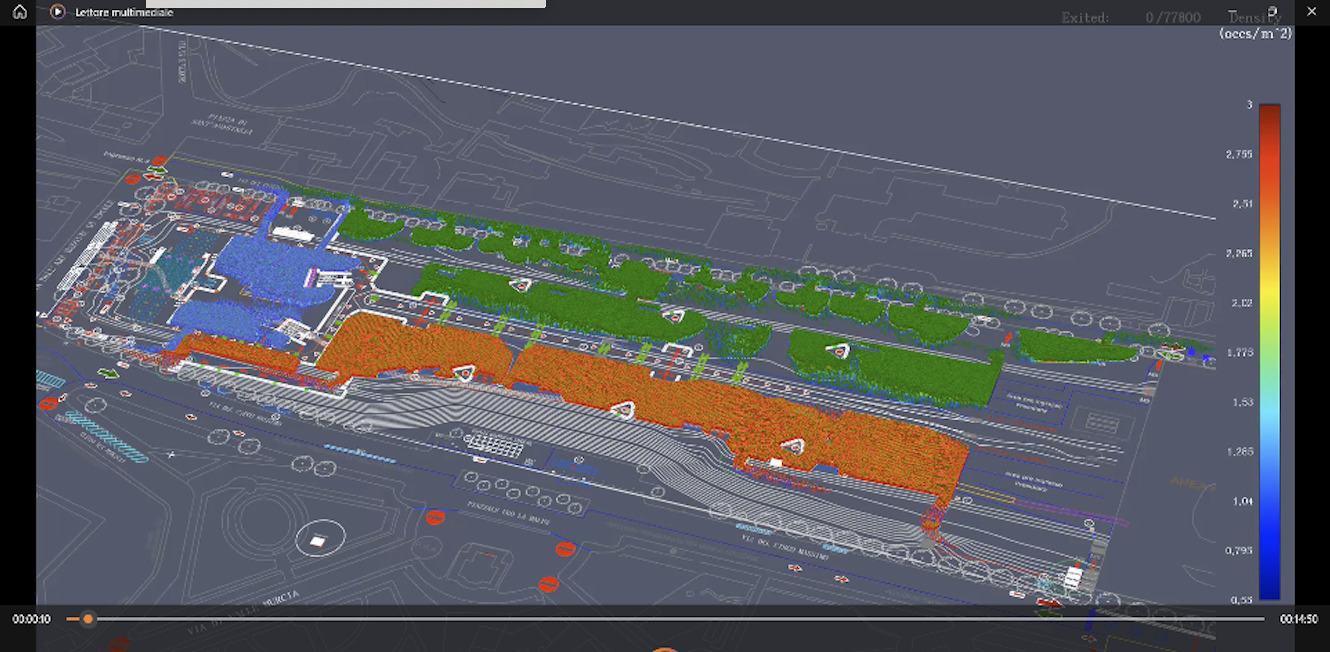The height and width of the screenshot is (652, 1330).
Task: Restore down the media player window
Action: point(1273,12)
